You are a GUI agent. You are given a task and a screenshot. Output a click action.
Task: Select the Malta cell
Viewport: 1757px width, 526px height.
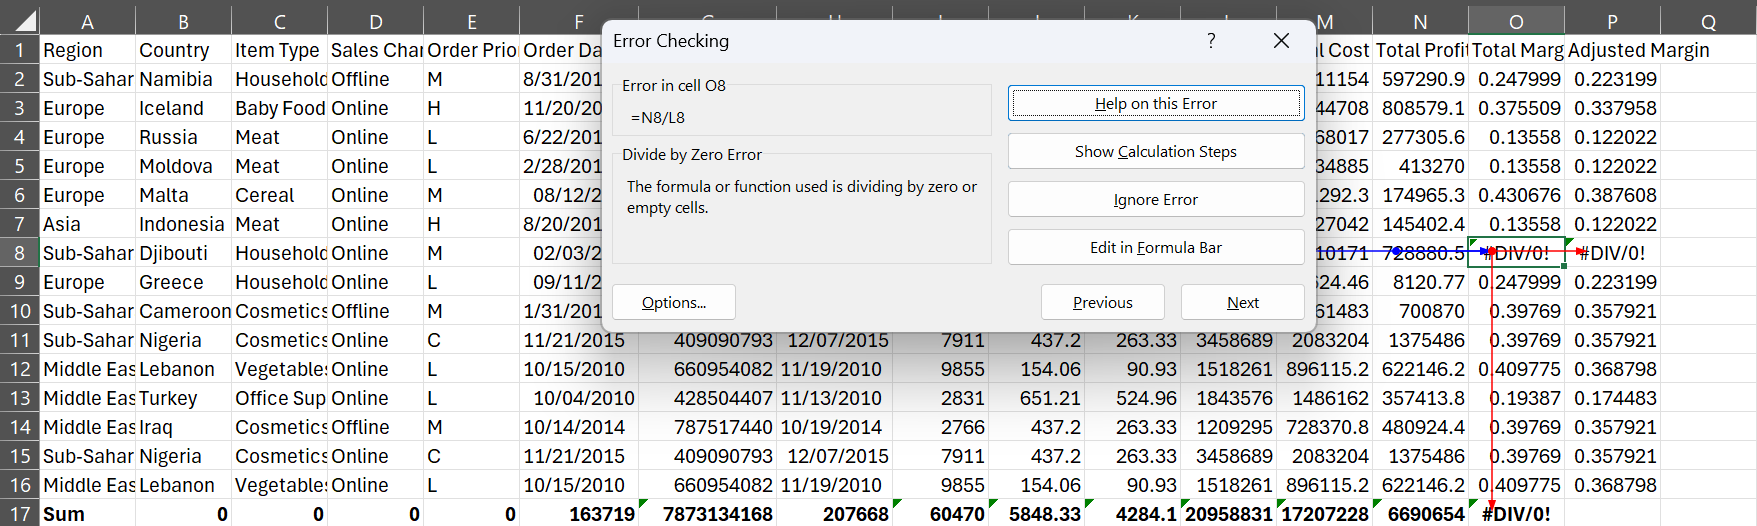(183, 195)
